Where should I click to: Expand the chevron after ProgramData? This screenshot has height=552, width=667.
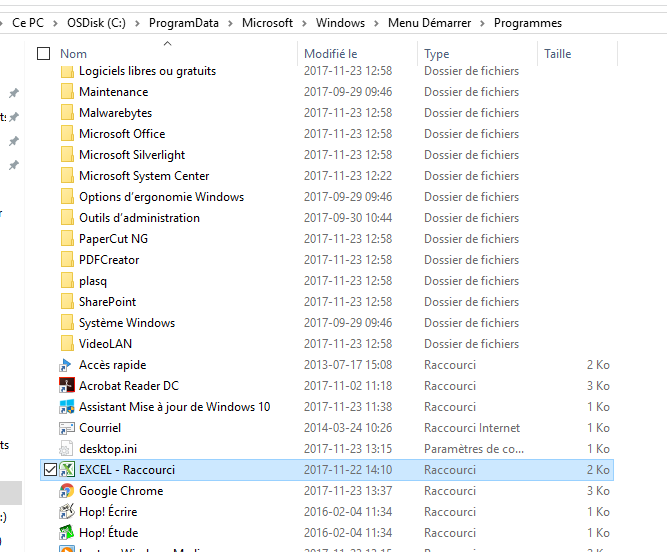230,23
